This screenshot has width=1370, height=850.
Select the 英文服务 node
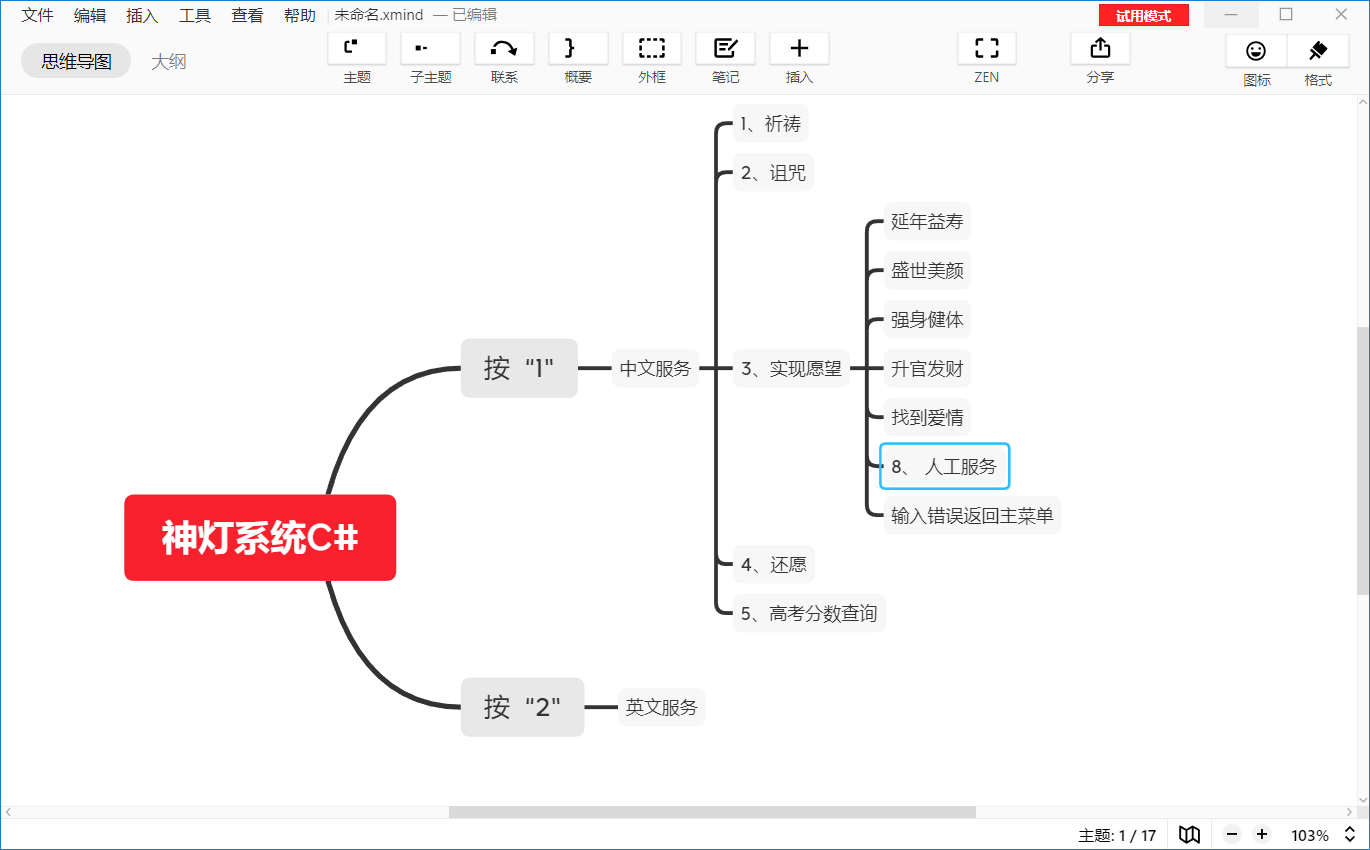click(x=661, y=707)
